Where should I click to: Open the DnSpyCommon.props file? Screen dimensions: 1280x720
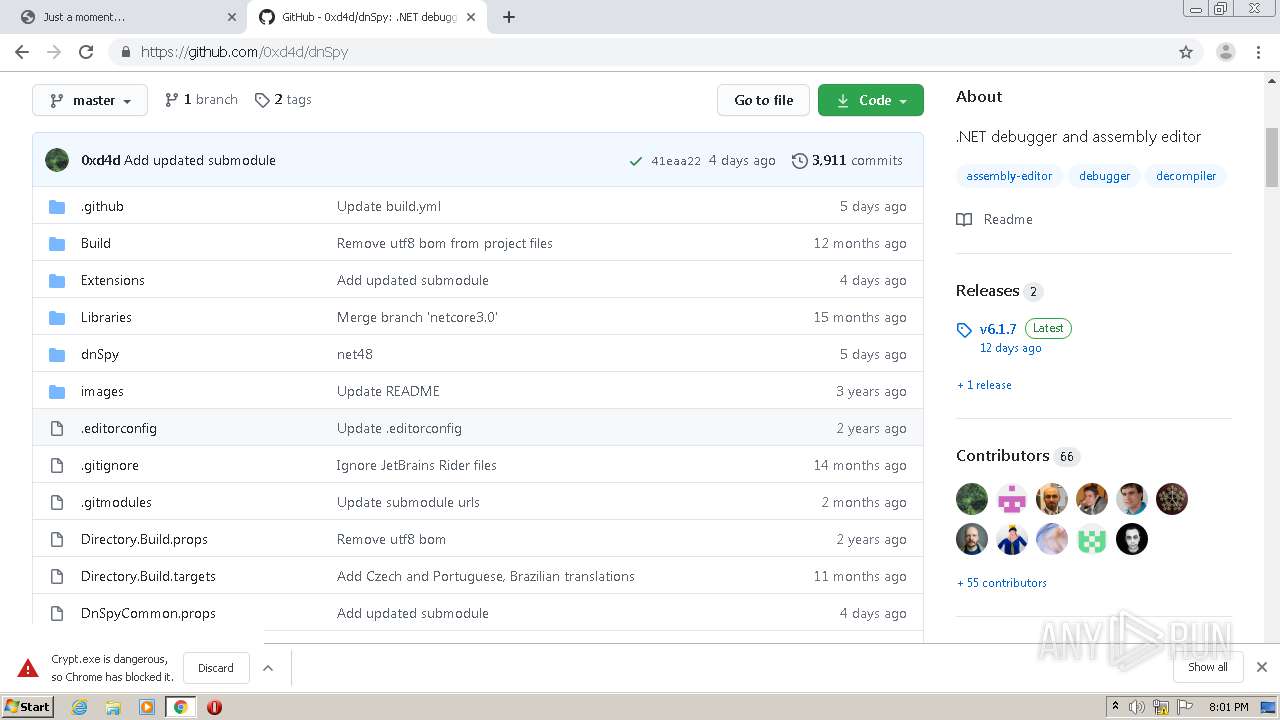[x=148, y=613]
